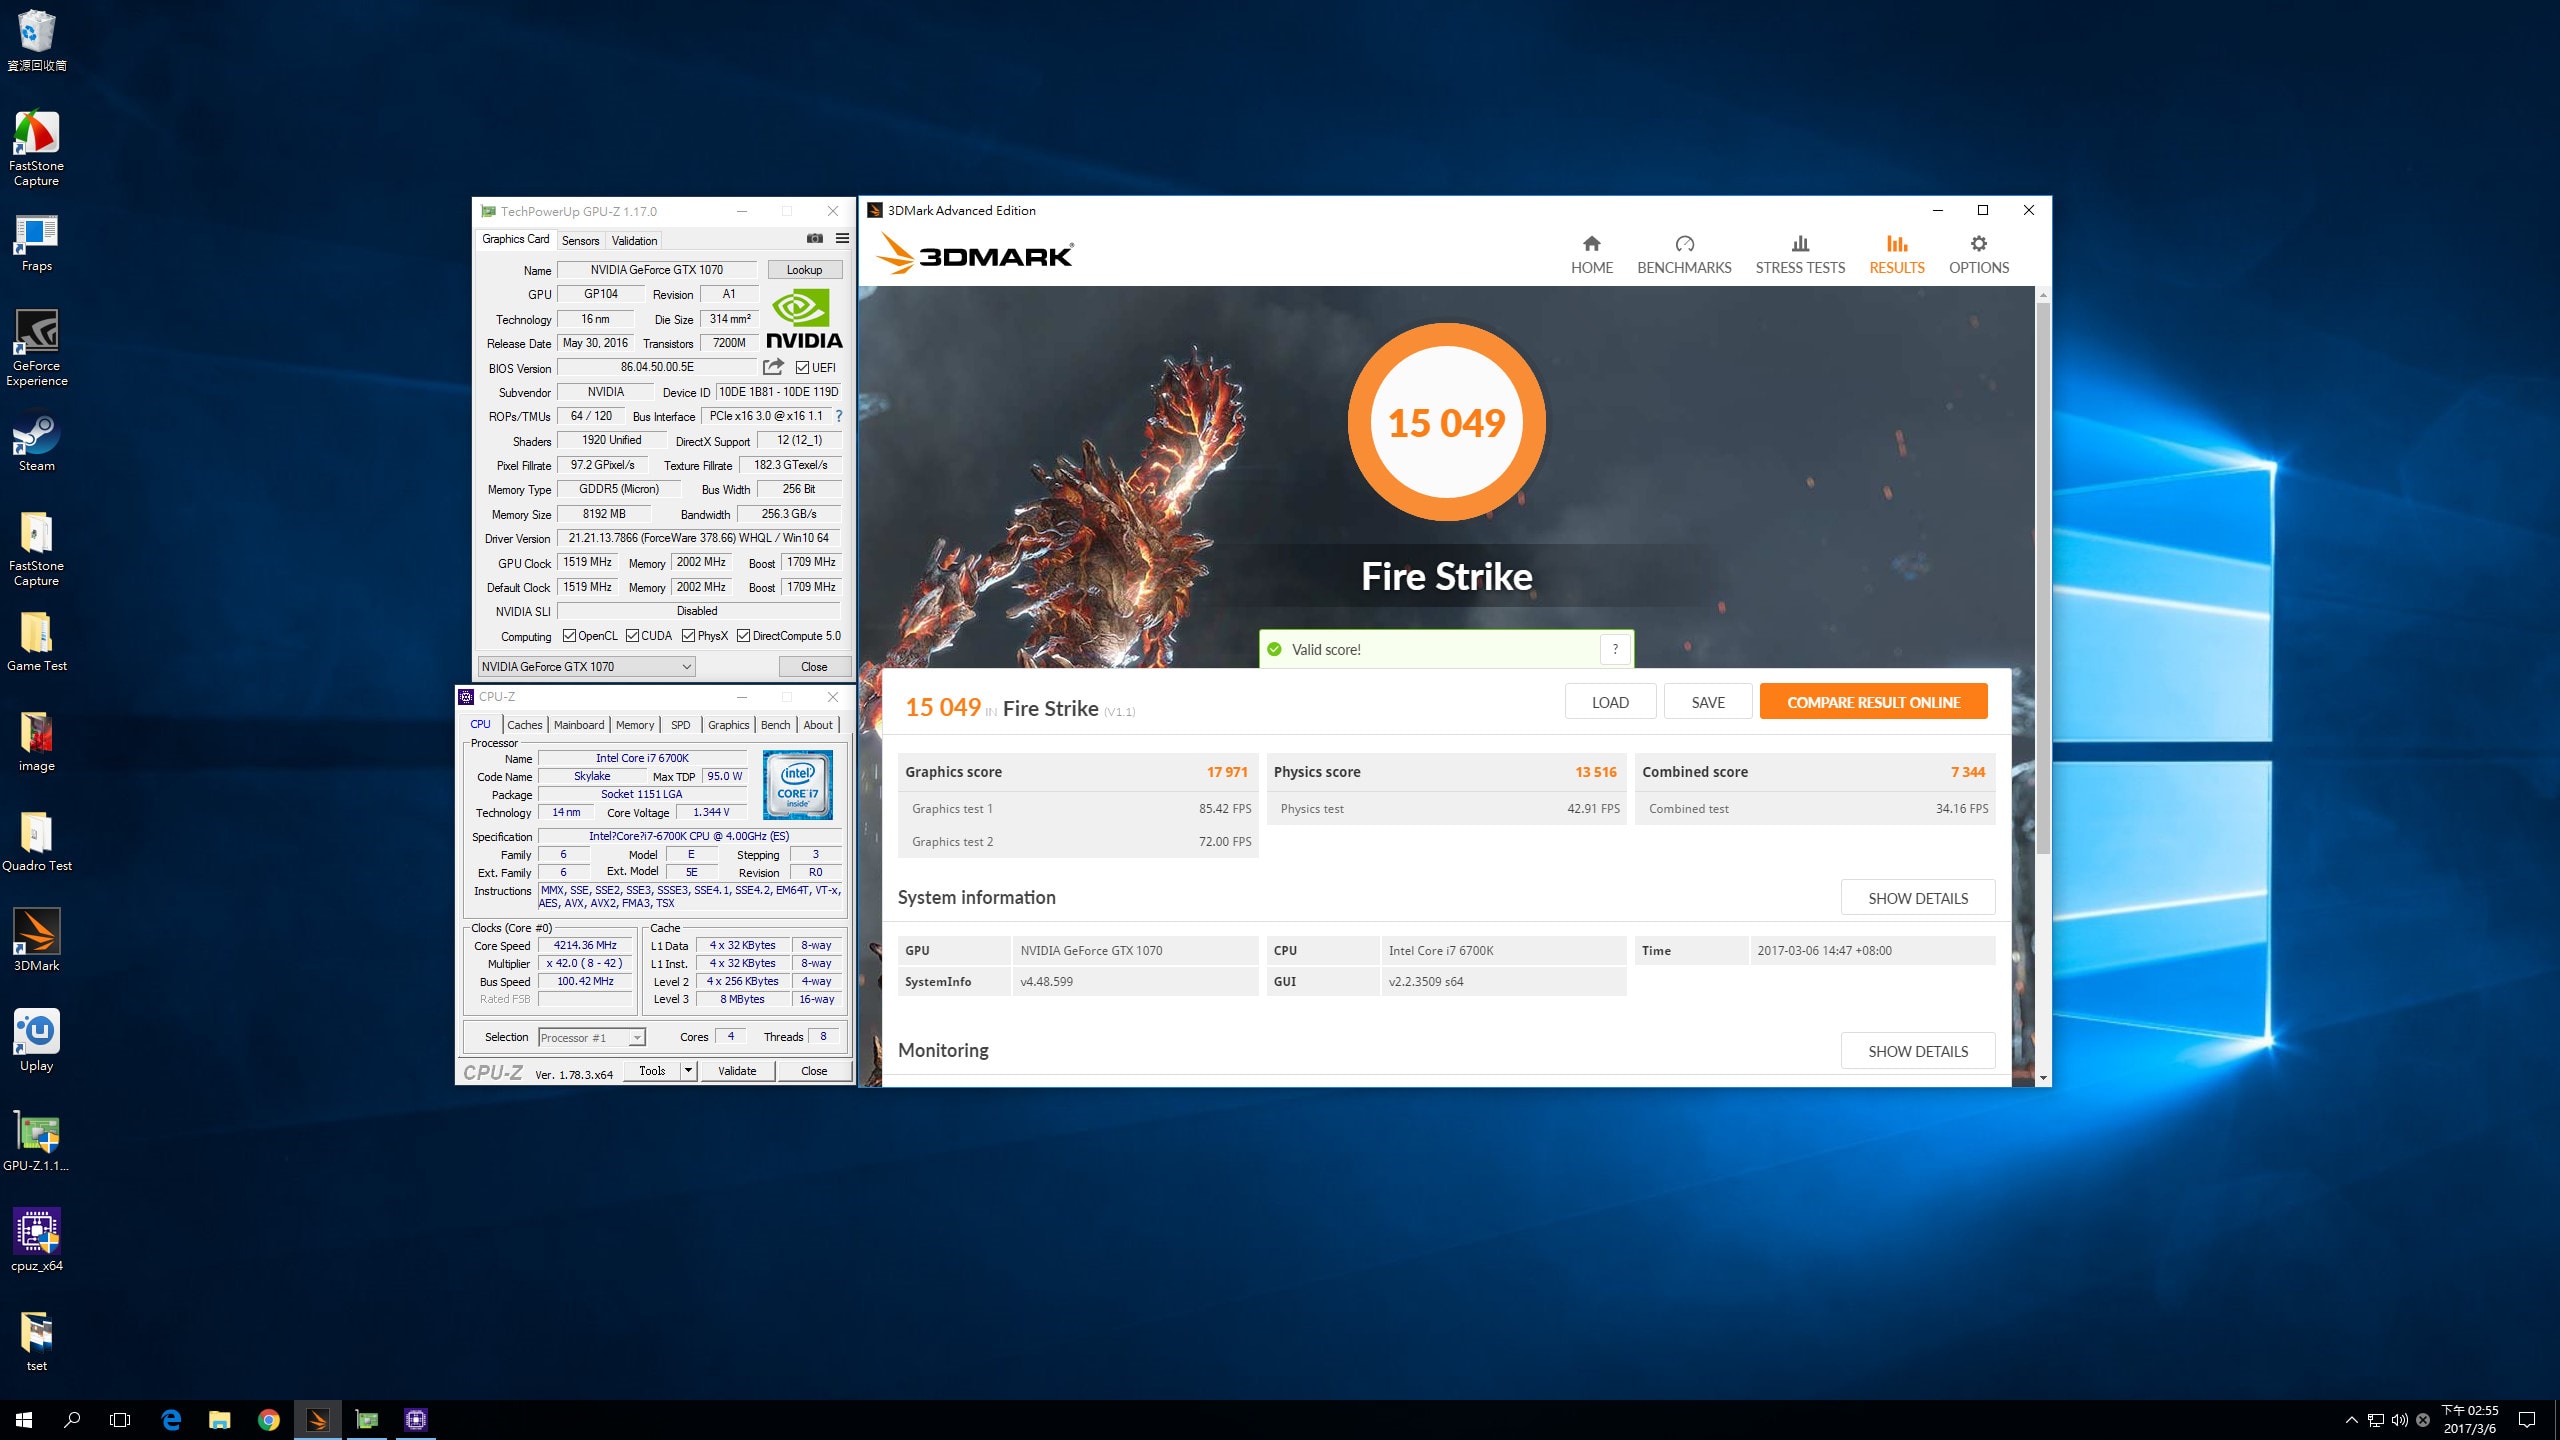Toggle the OpenCL checkbox
The height and width of the screenshot is (1440, 2560).
pos(569,636)
